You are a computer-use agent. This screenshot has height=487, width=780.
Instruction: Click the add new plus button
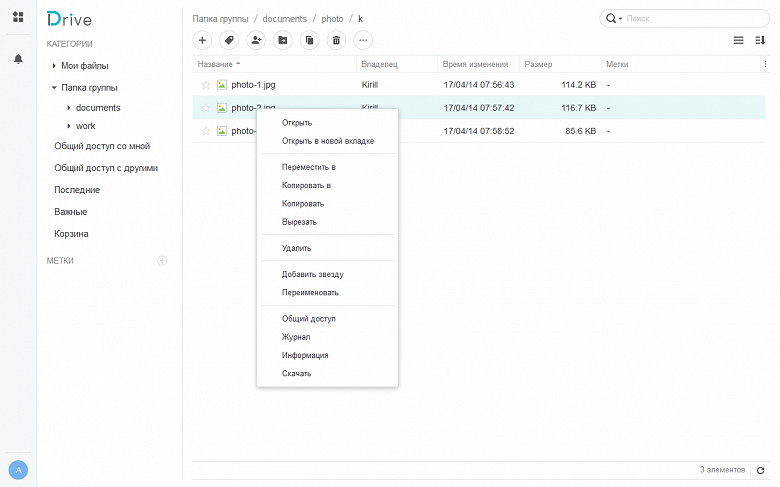[202, 40]
